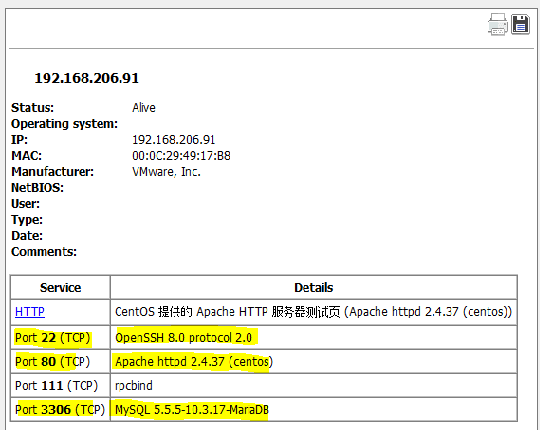Click the print report icon
Screen dimensions: 540x430
point(498,24)
